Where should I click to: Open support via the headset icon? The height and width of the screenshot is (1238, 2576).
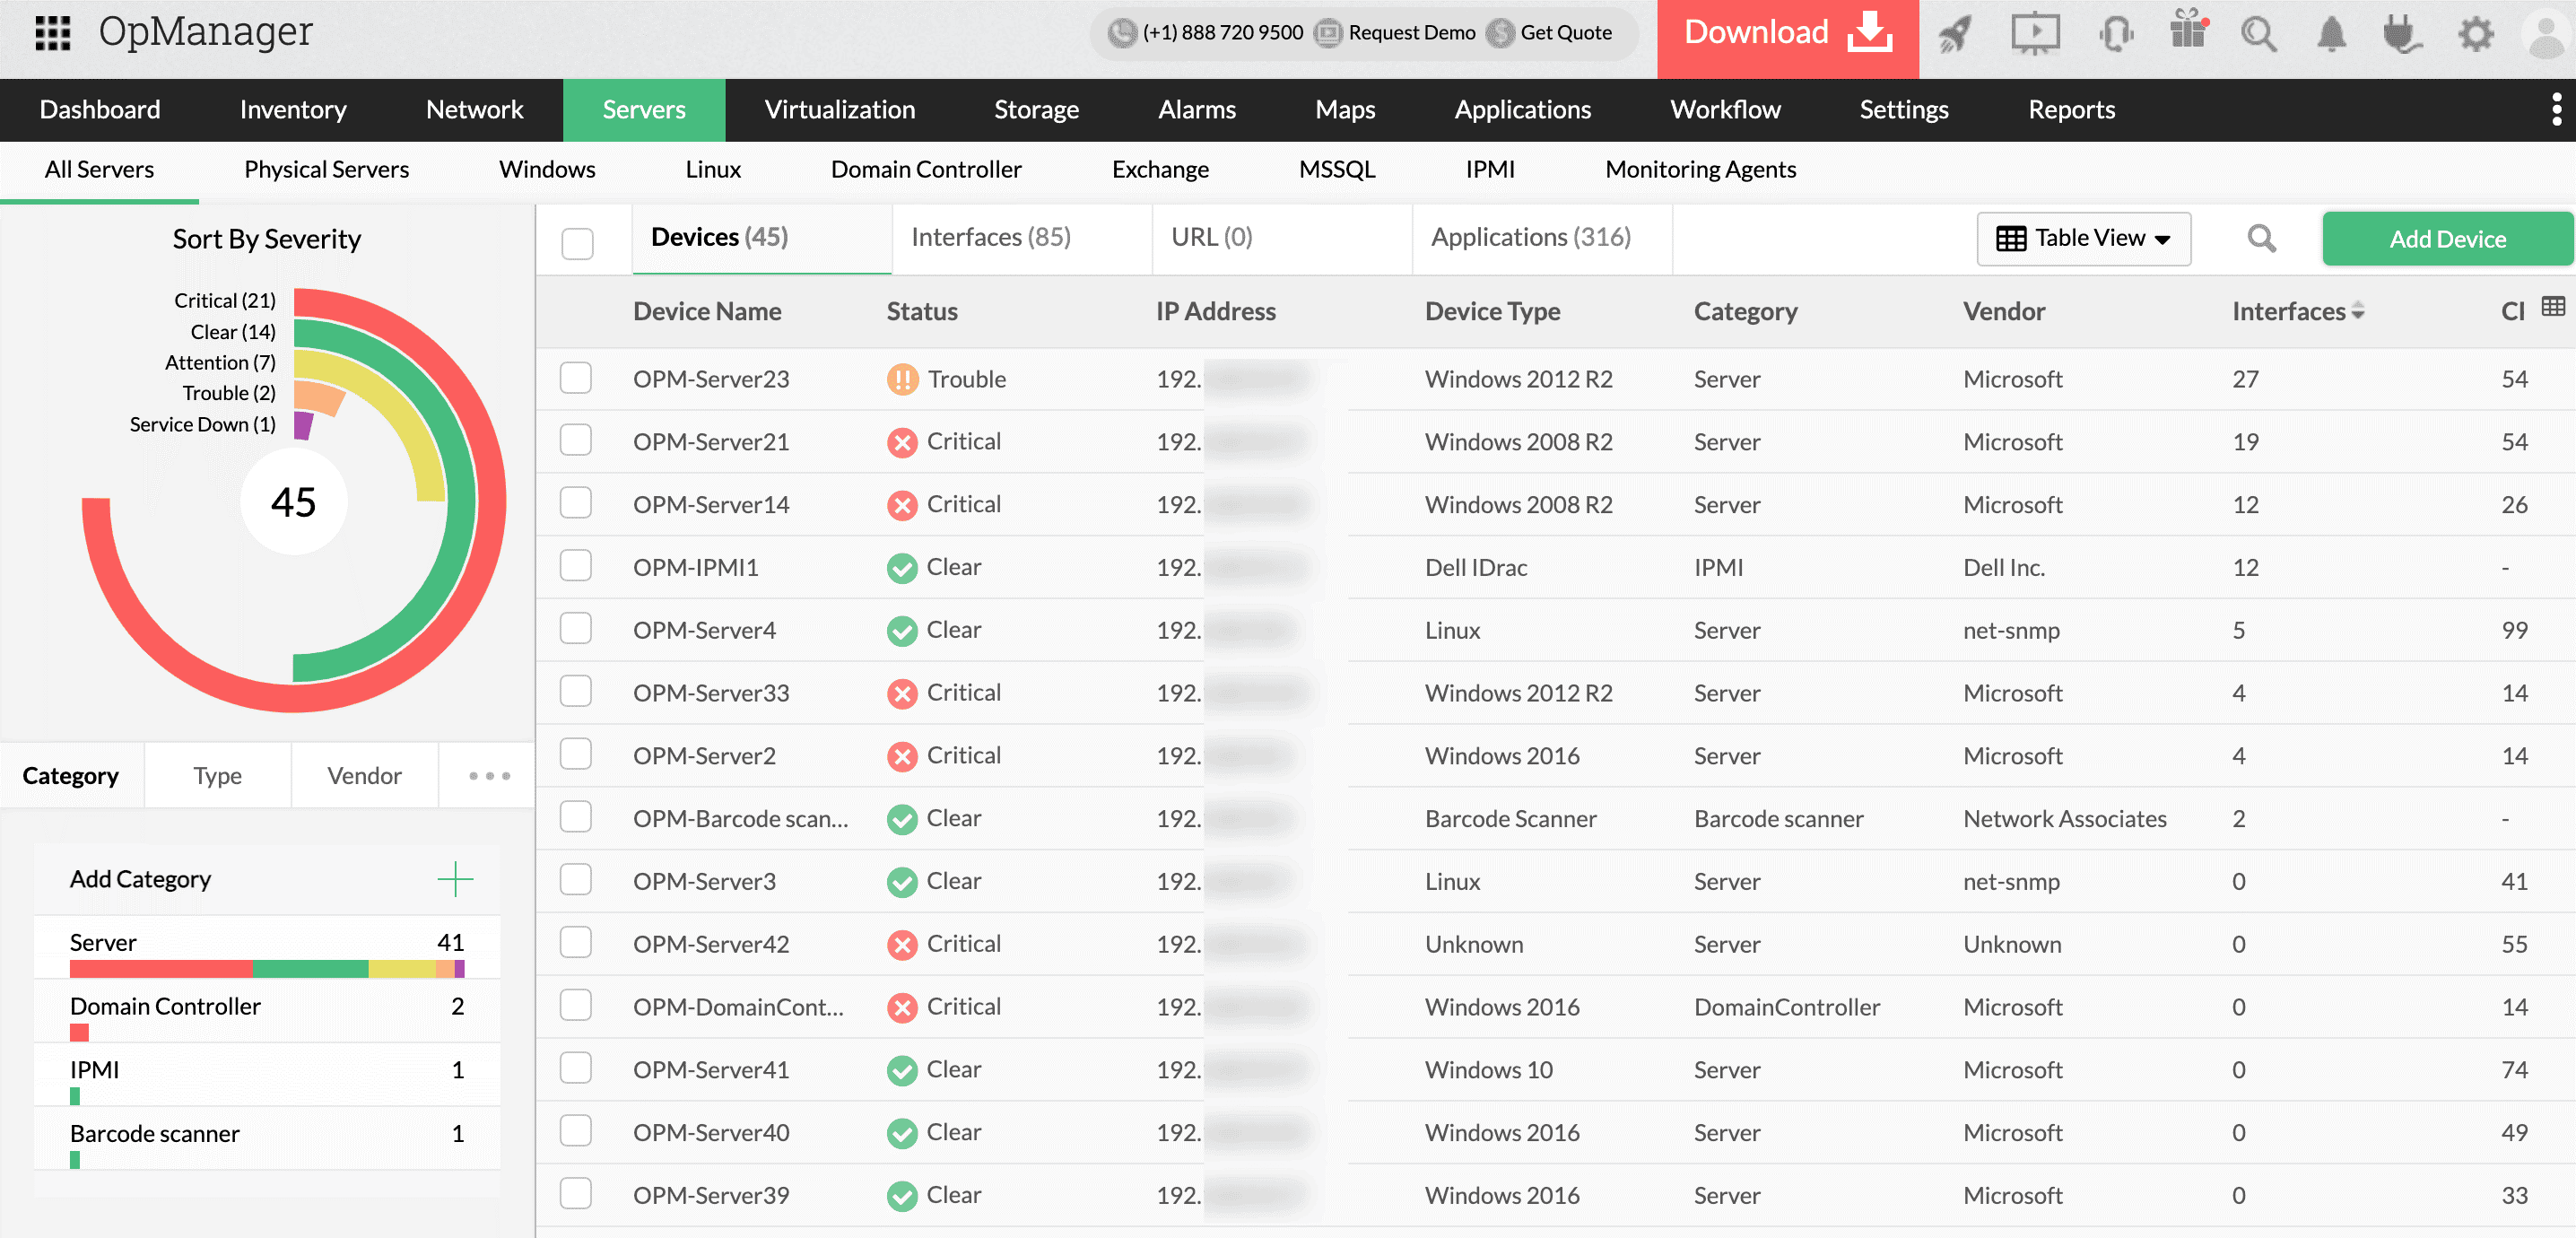click(x=2116, y=33)
